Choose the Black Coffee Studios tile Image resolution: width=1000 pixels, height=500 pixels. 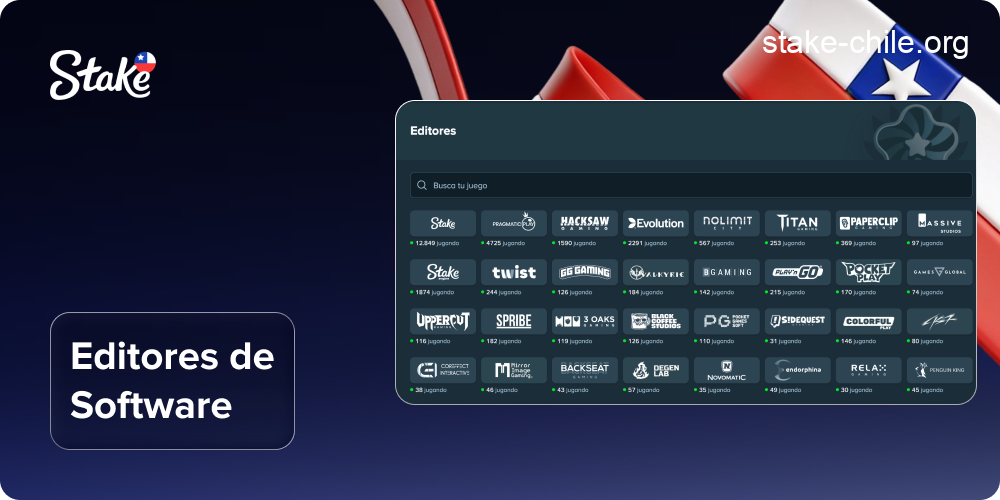tap(656, 321)
